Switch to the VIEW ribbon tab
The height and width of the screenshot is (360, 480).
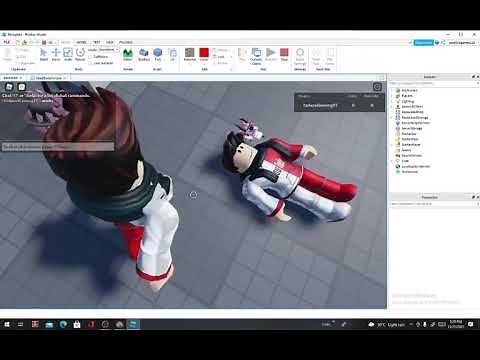[x=110, y=42]
